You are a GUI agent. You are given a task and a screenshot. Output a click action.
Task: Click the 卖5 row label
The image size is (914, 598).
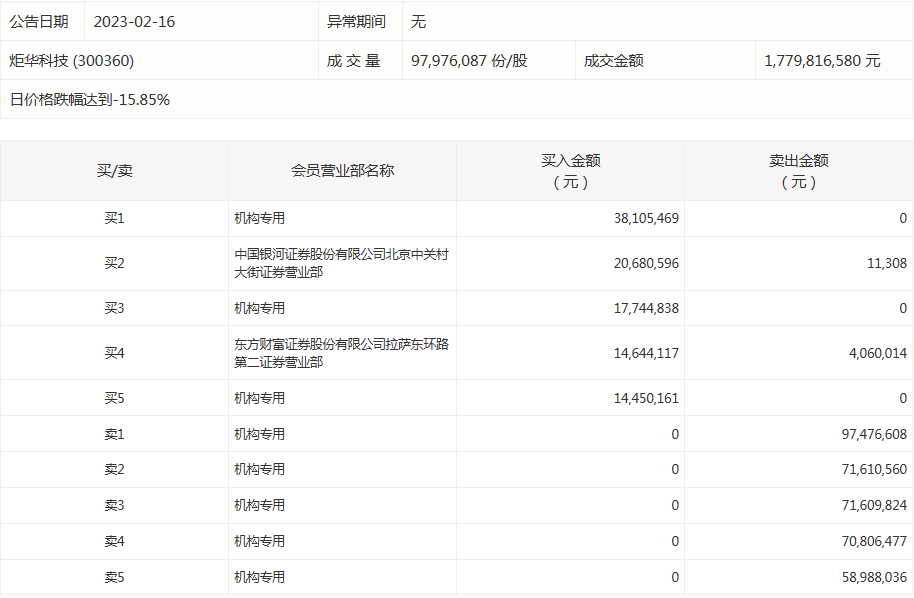point(114,577)
